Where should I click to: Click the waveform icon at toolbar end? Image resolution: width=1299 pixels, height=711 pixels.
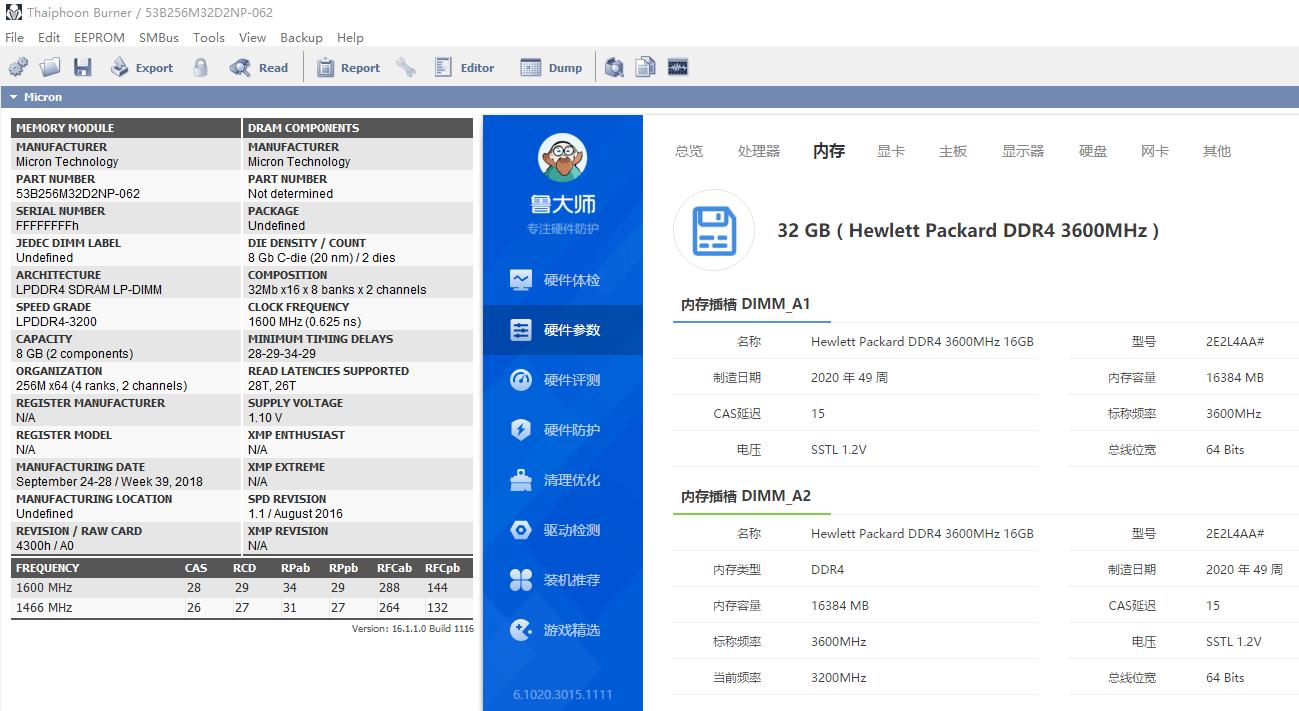pos(677,67)
